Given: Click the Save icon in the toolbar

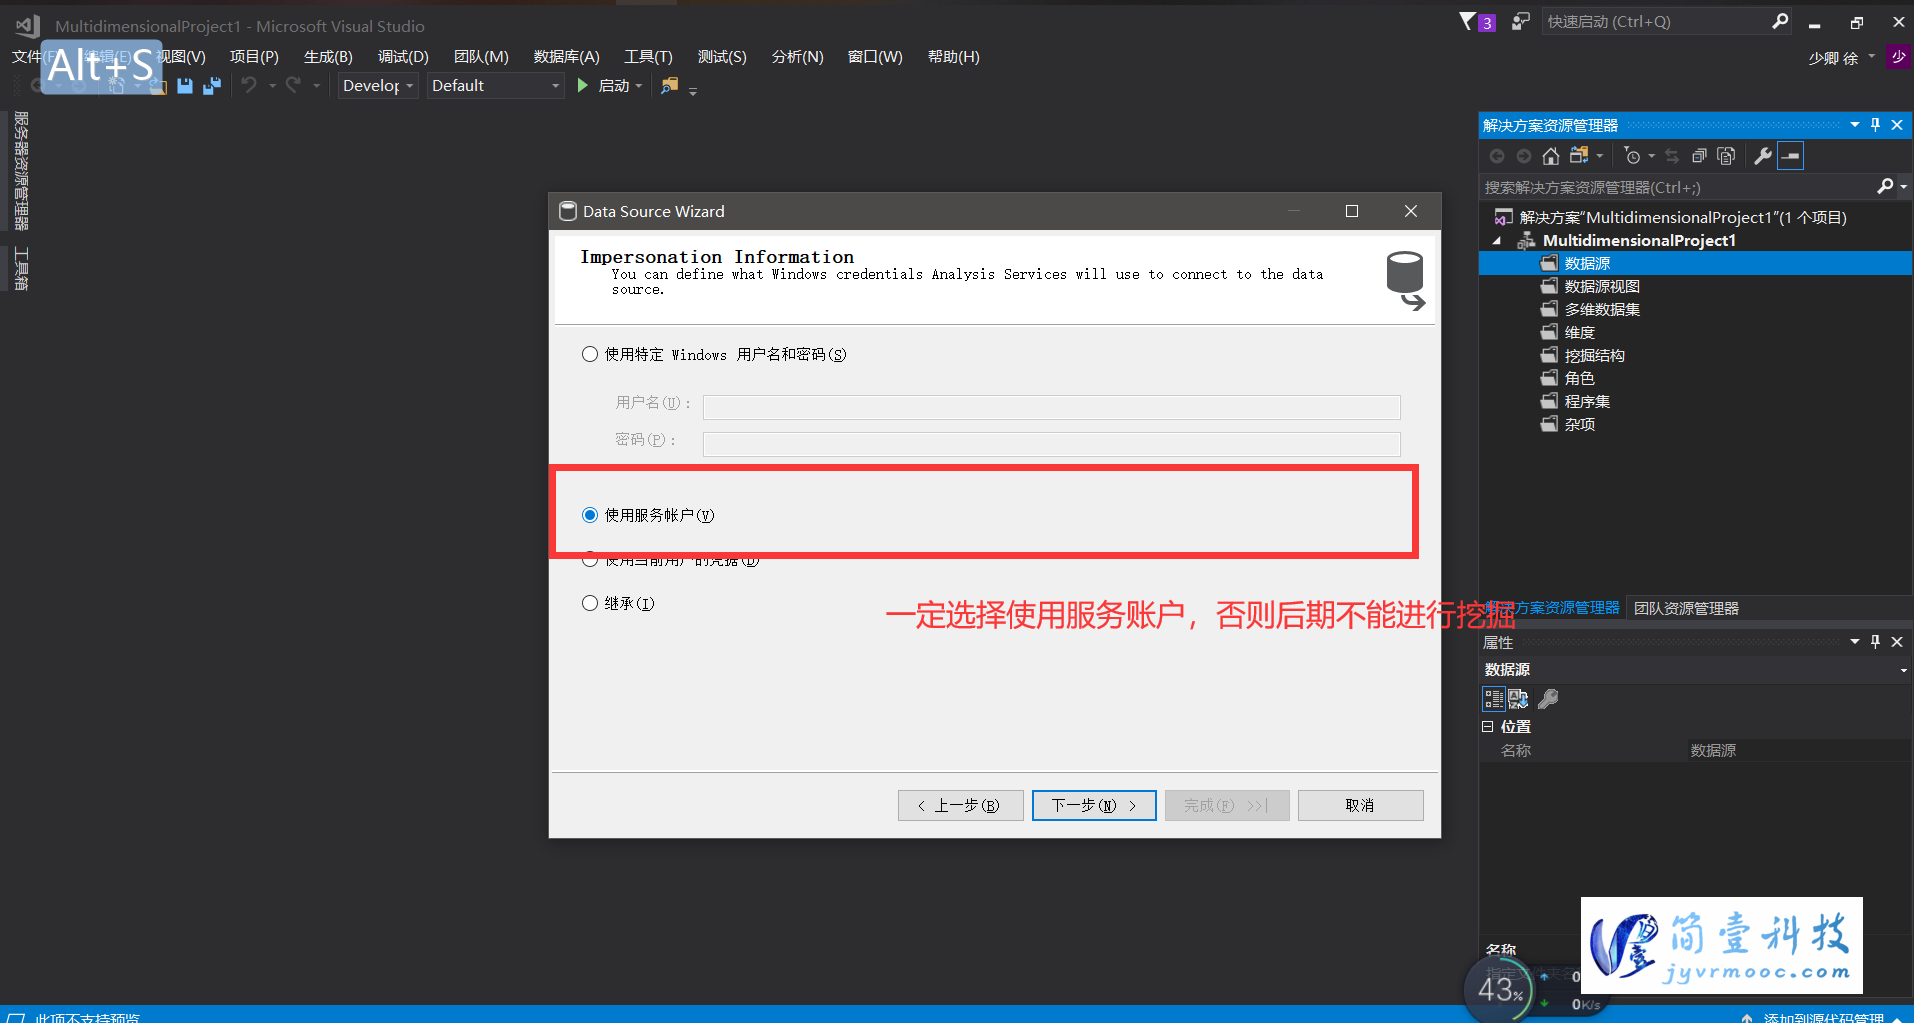Looking at the screenshot, I should [x=185, y=86].
